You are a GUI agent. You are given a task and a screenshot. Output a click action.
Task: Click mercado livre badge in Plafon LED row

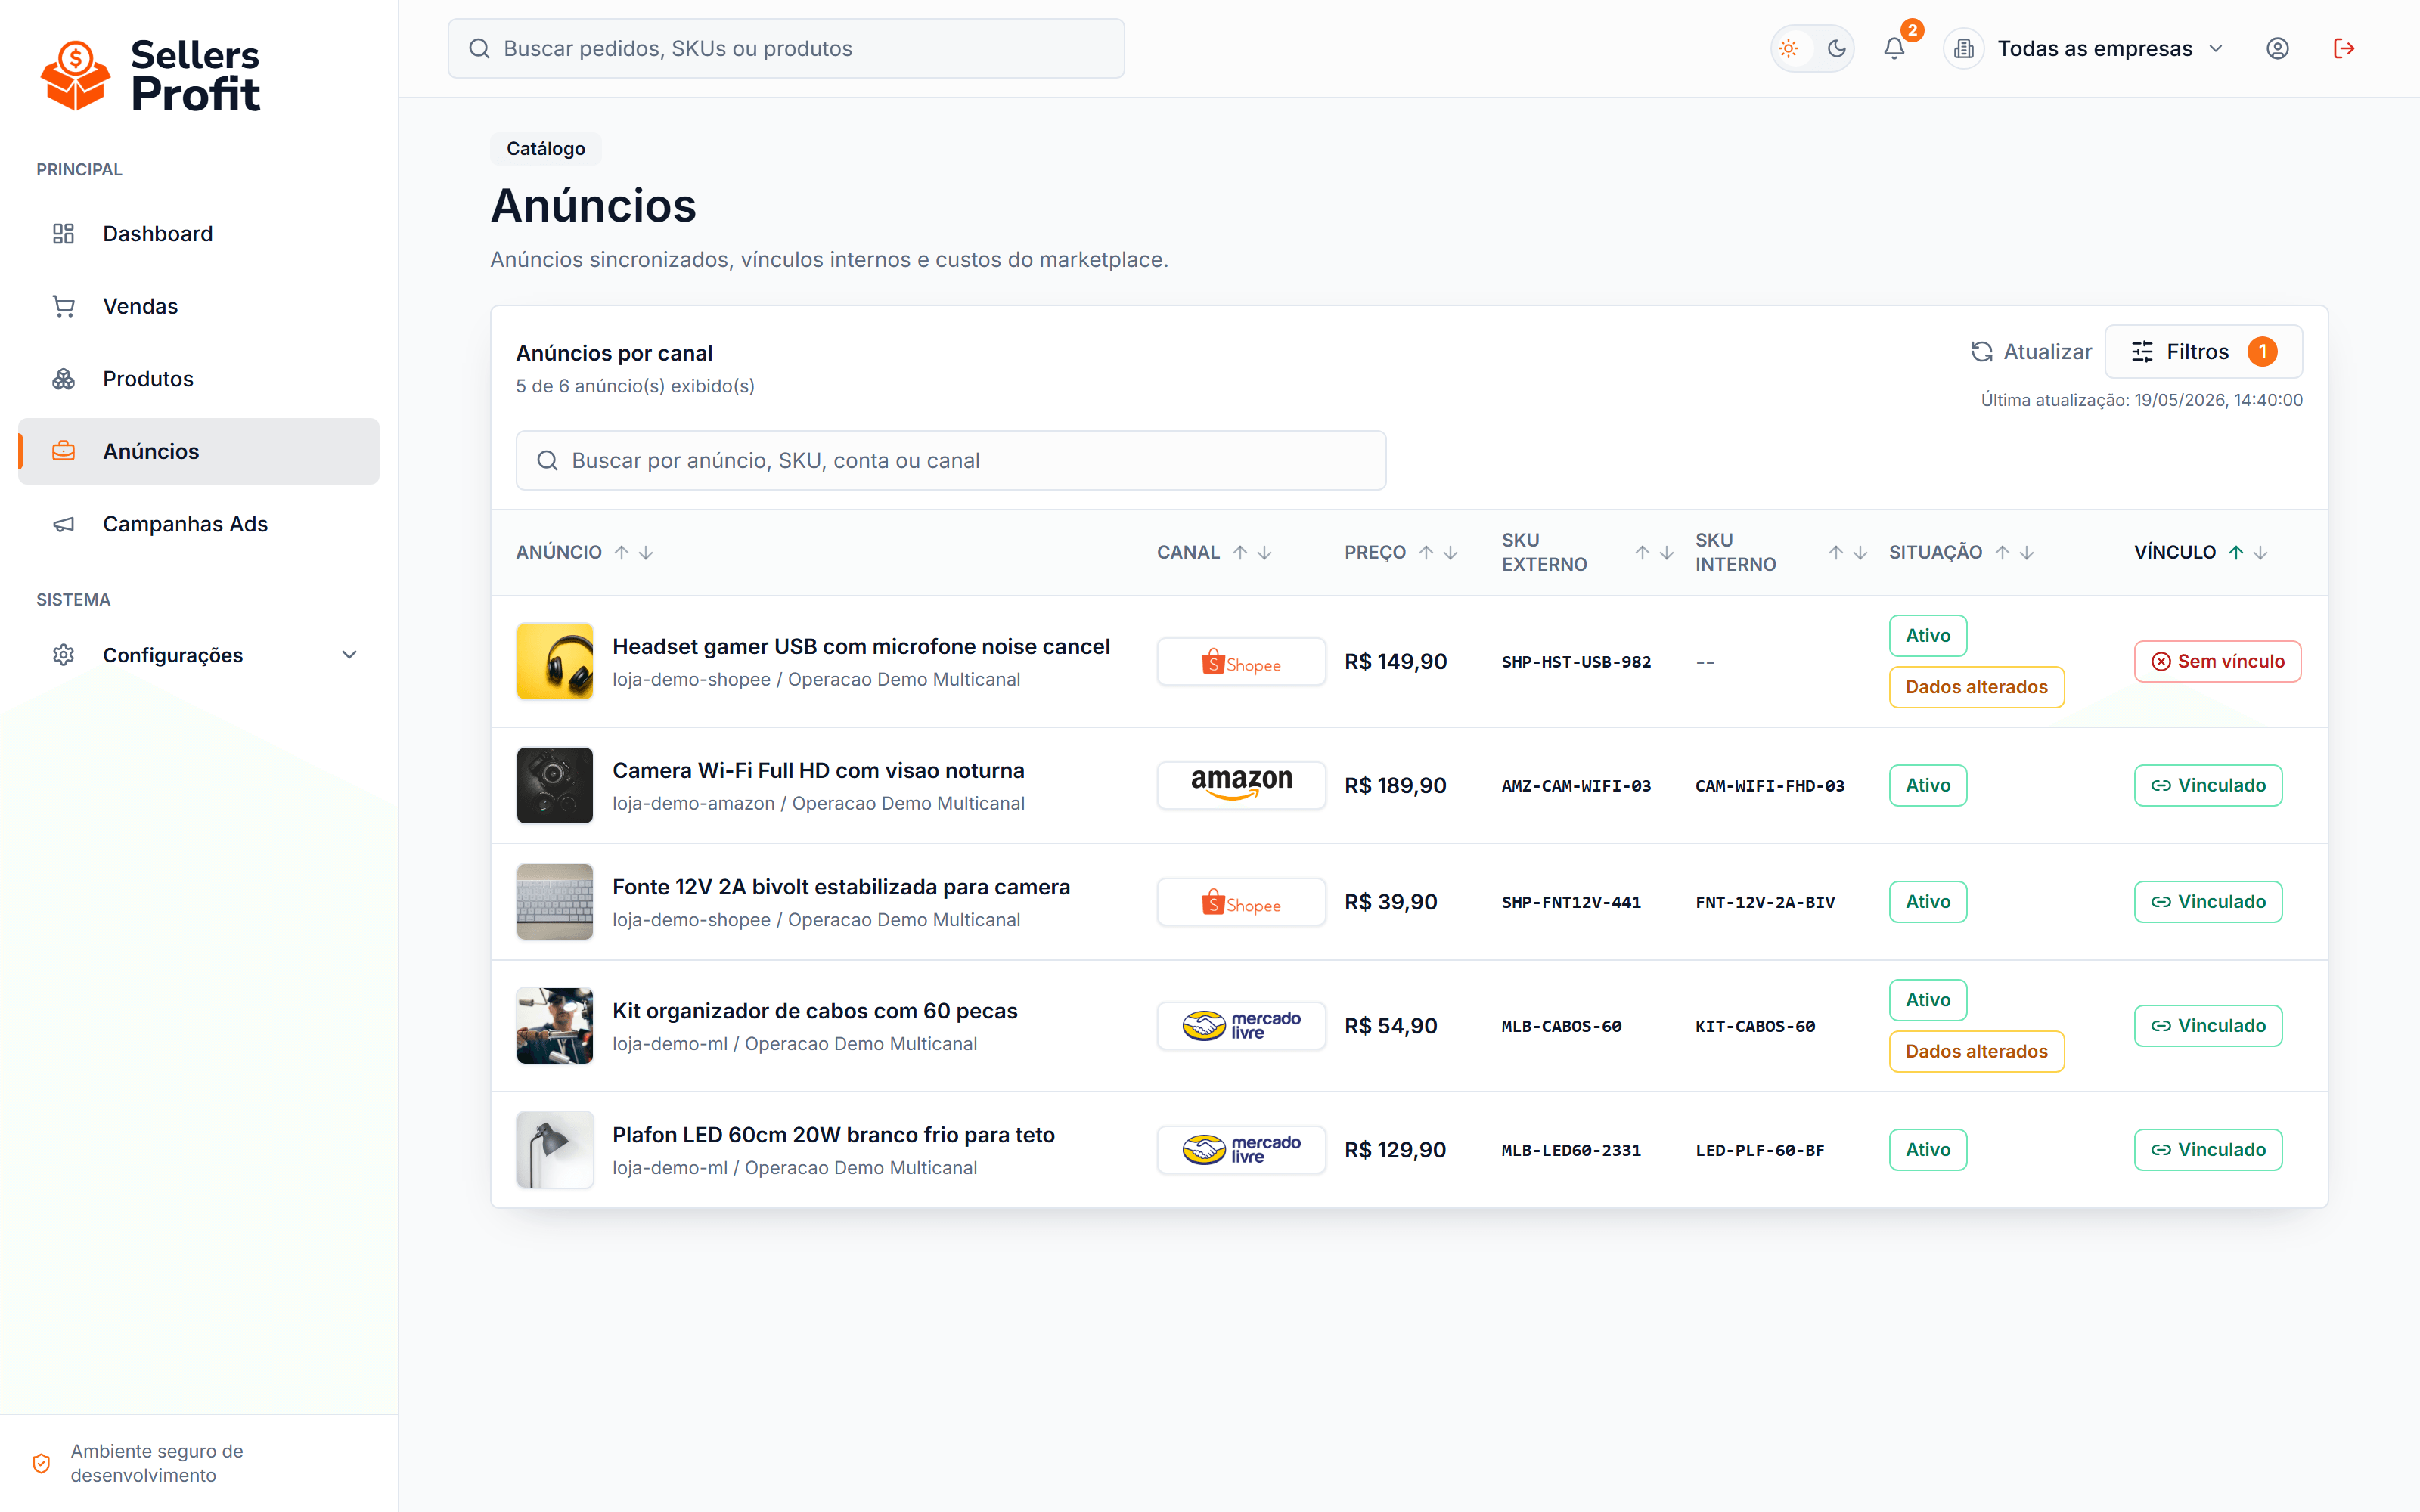click(x=1241, y=1150)
